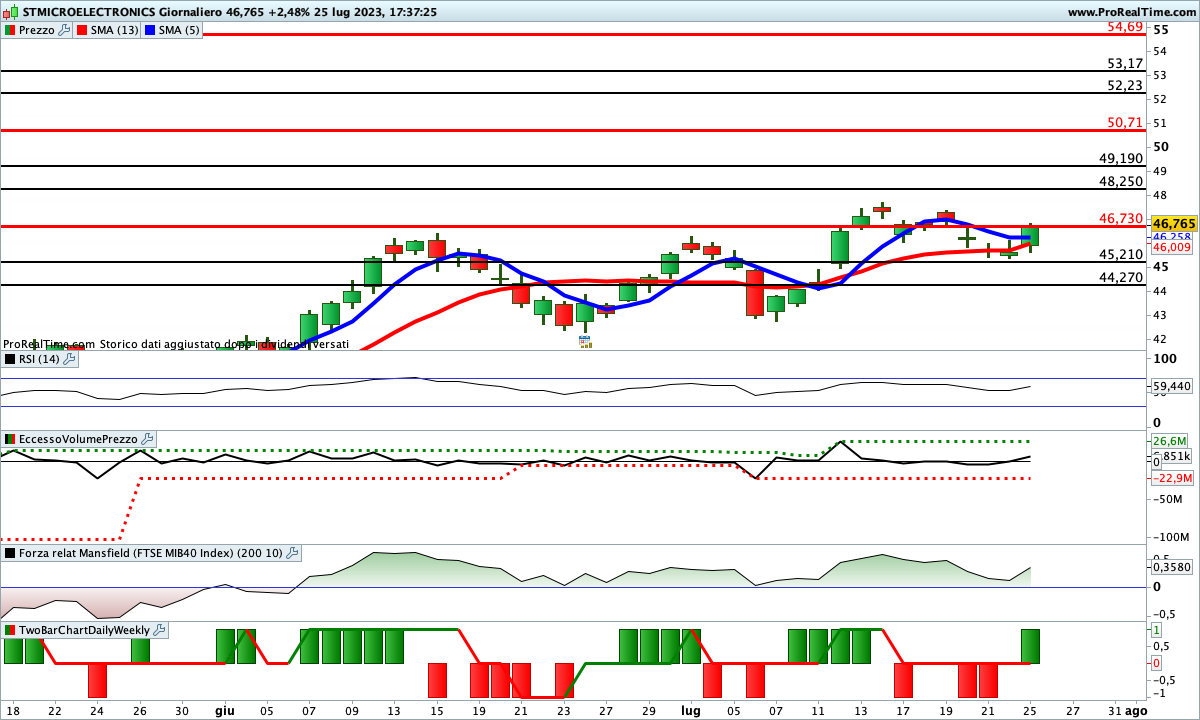The height and width of the screenshot is (720, 1200).
Task: Open TwoBarChartDailyWeekly settings wrench
Action: [160, 630]
